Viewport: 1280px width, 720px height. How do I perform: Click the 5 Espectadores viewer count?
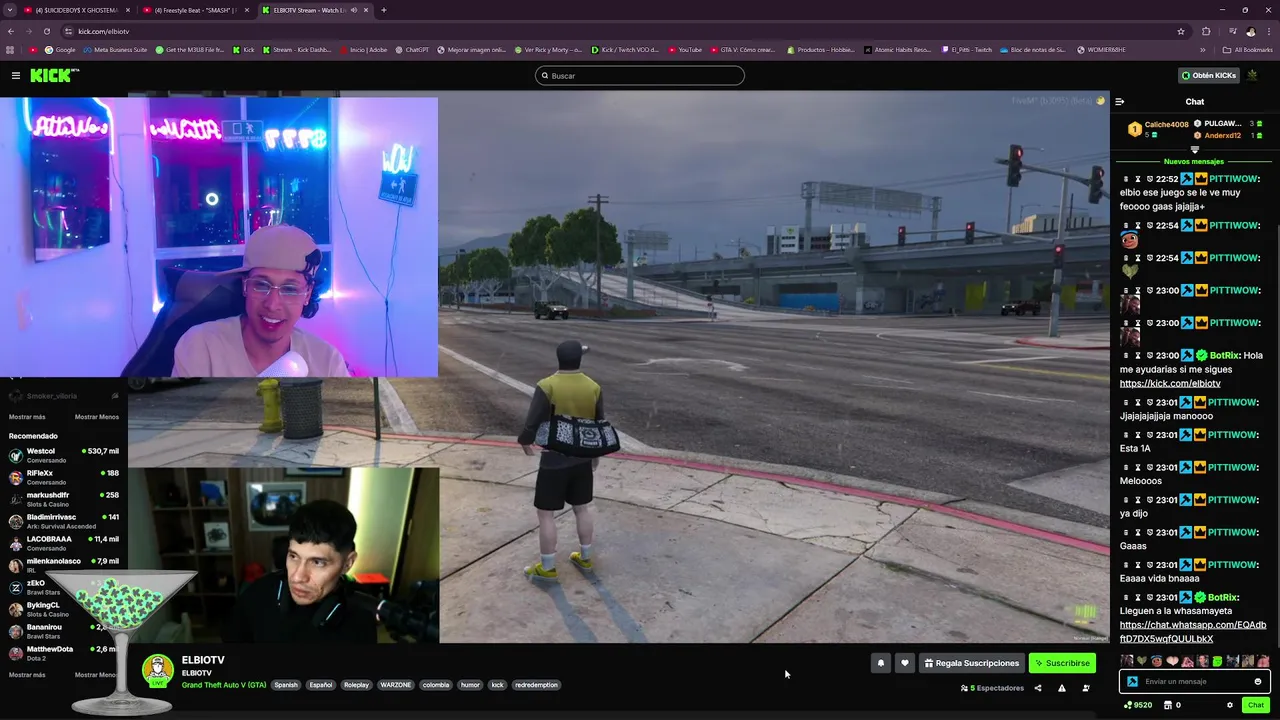point(992,688)
